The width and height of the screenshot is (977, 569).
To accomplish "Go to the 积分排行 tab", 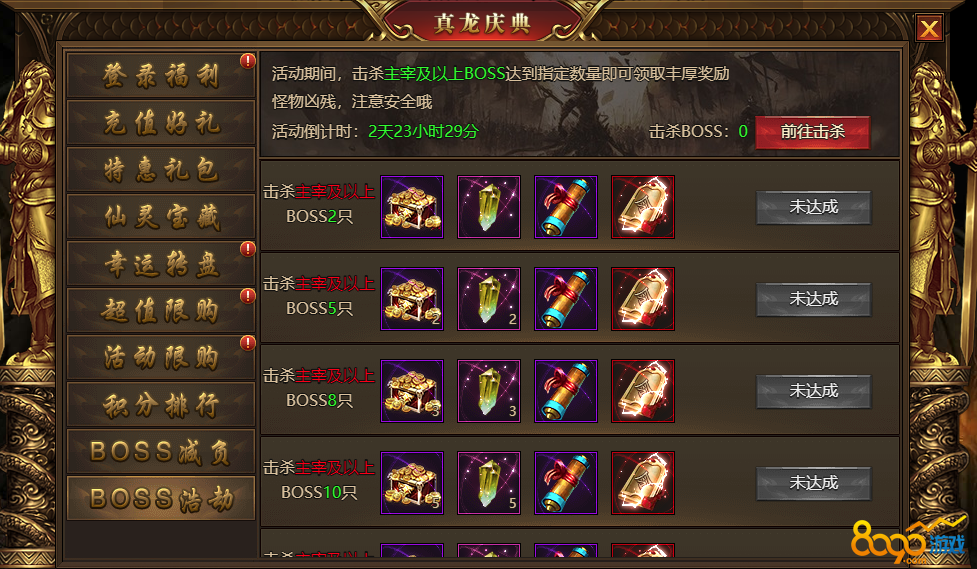I will tap(161, 404).
